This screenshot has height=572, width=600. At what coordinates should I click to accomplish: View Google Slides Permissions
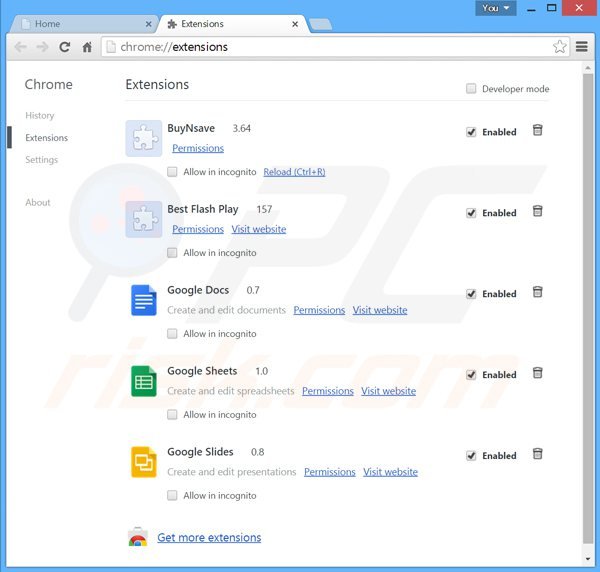coord(330,472)
